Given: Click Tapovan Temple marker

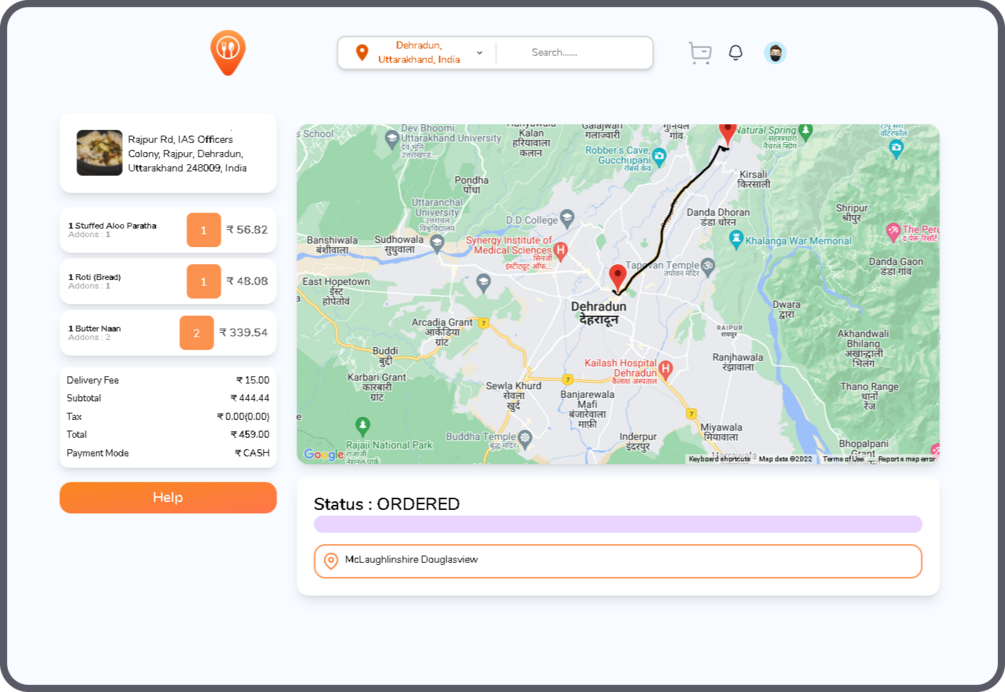Looking at the screenshot, I should [708, 266].
